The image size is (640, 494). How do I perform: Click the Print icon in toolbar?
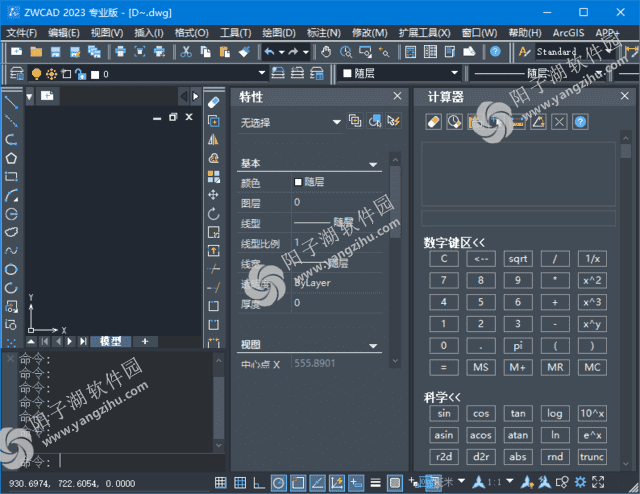click(x=120, y=52)
